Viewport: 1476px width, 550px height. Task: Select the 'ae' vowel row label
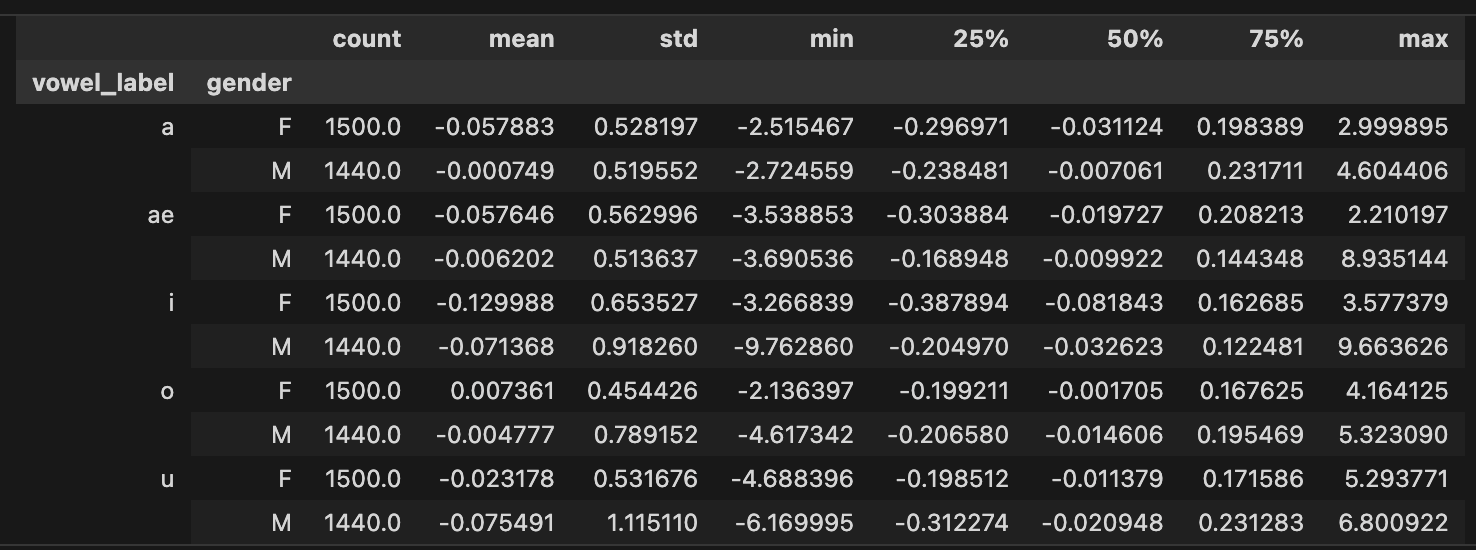(x=160, y=215)
